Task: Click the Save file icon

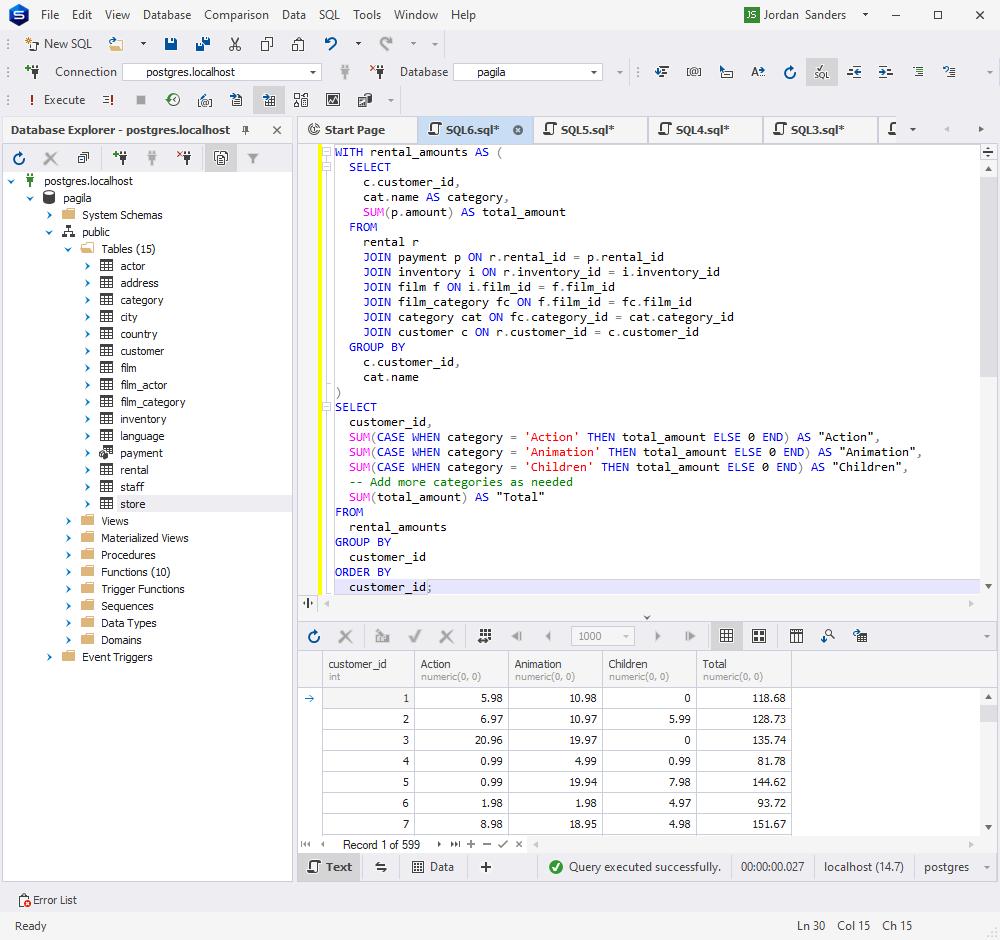Action: tap(171, 44)
